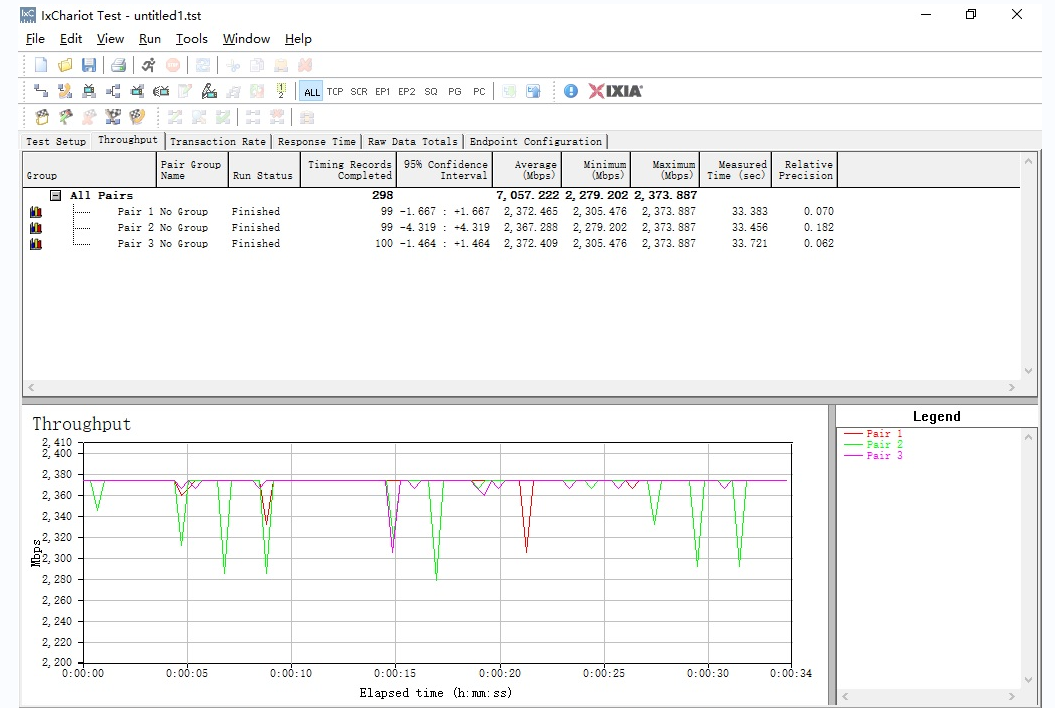This screenshot has width=1055, height=708.
Task: Toggle the TCP filter button
Action: (335, 92)
